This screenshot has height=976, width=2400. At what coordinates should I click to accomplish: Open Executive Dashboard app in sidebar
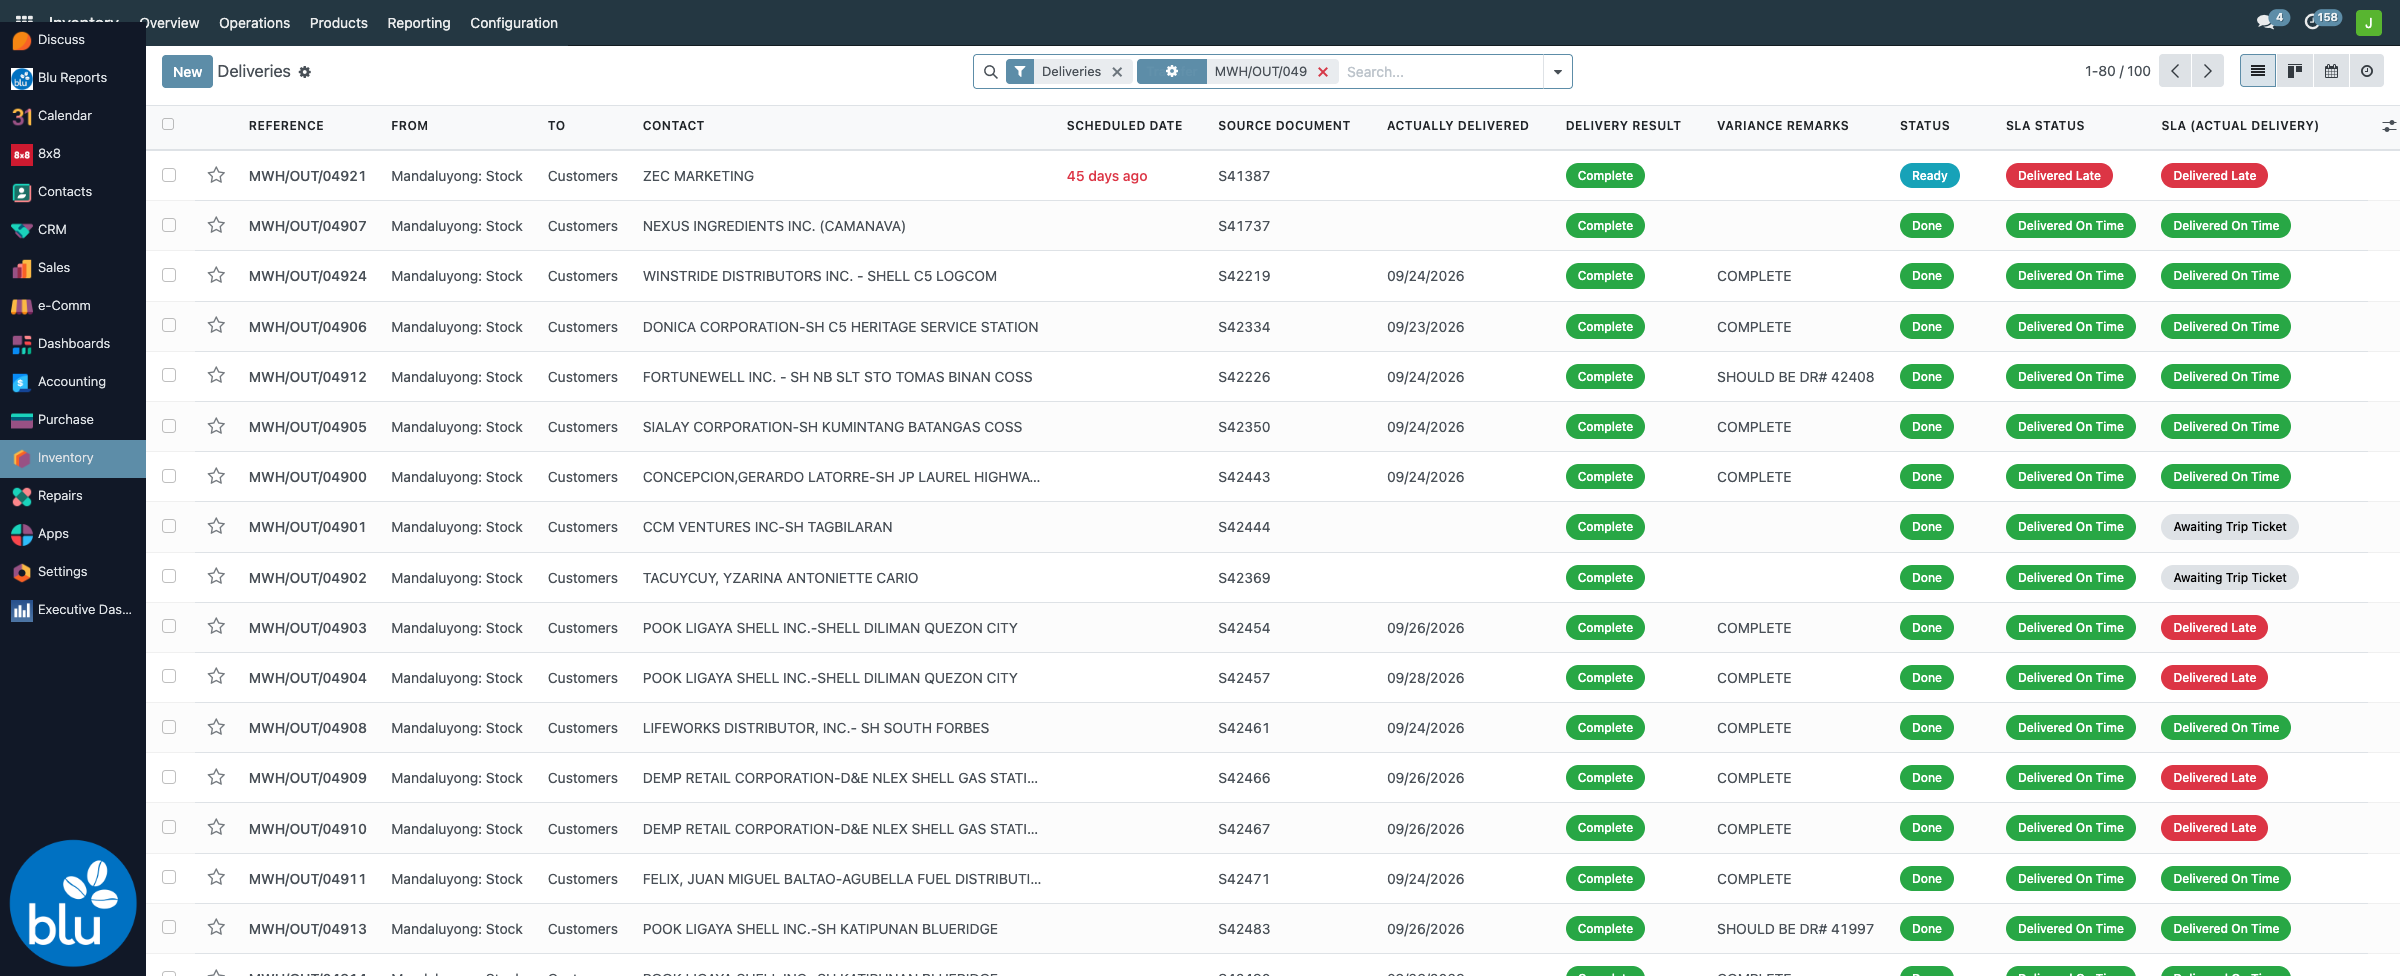73,610
